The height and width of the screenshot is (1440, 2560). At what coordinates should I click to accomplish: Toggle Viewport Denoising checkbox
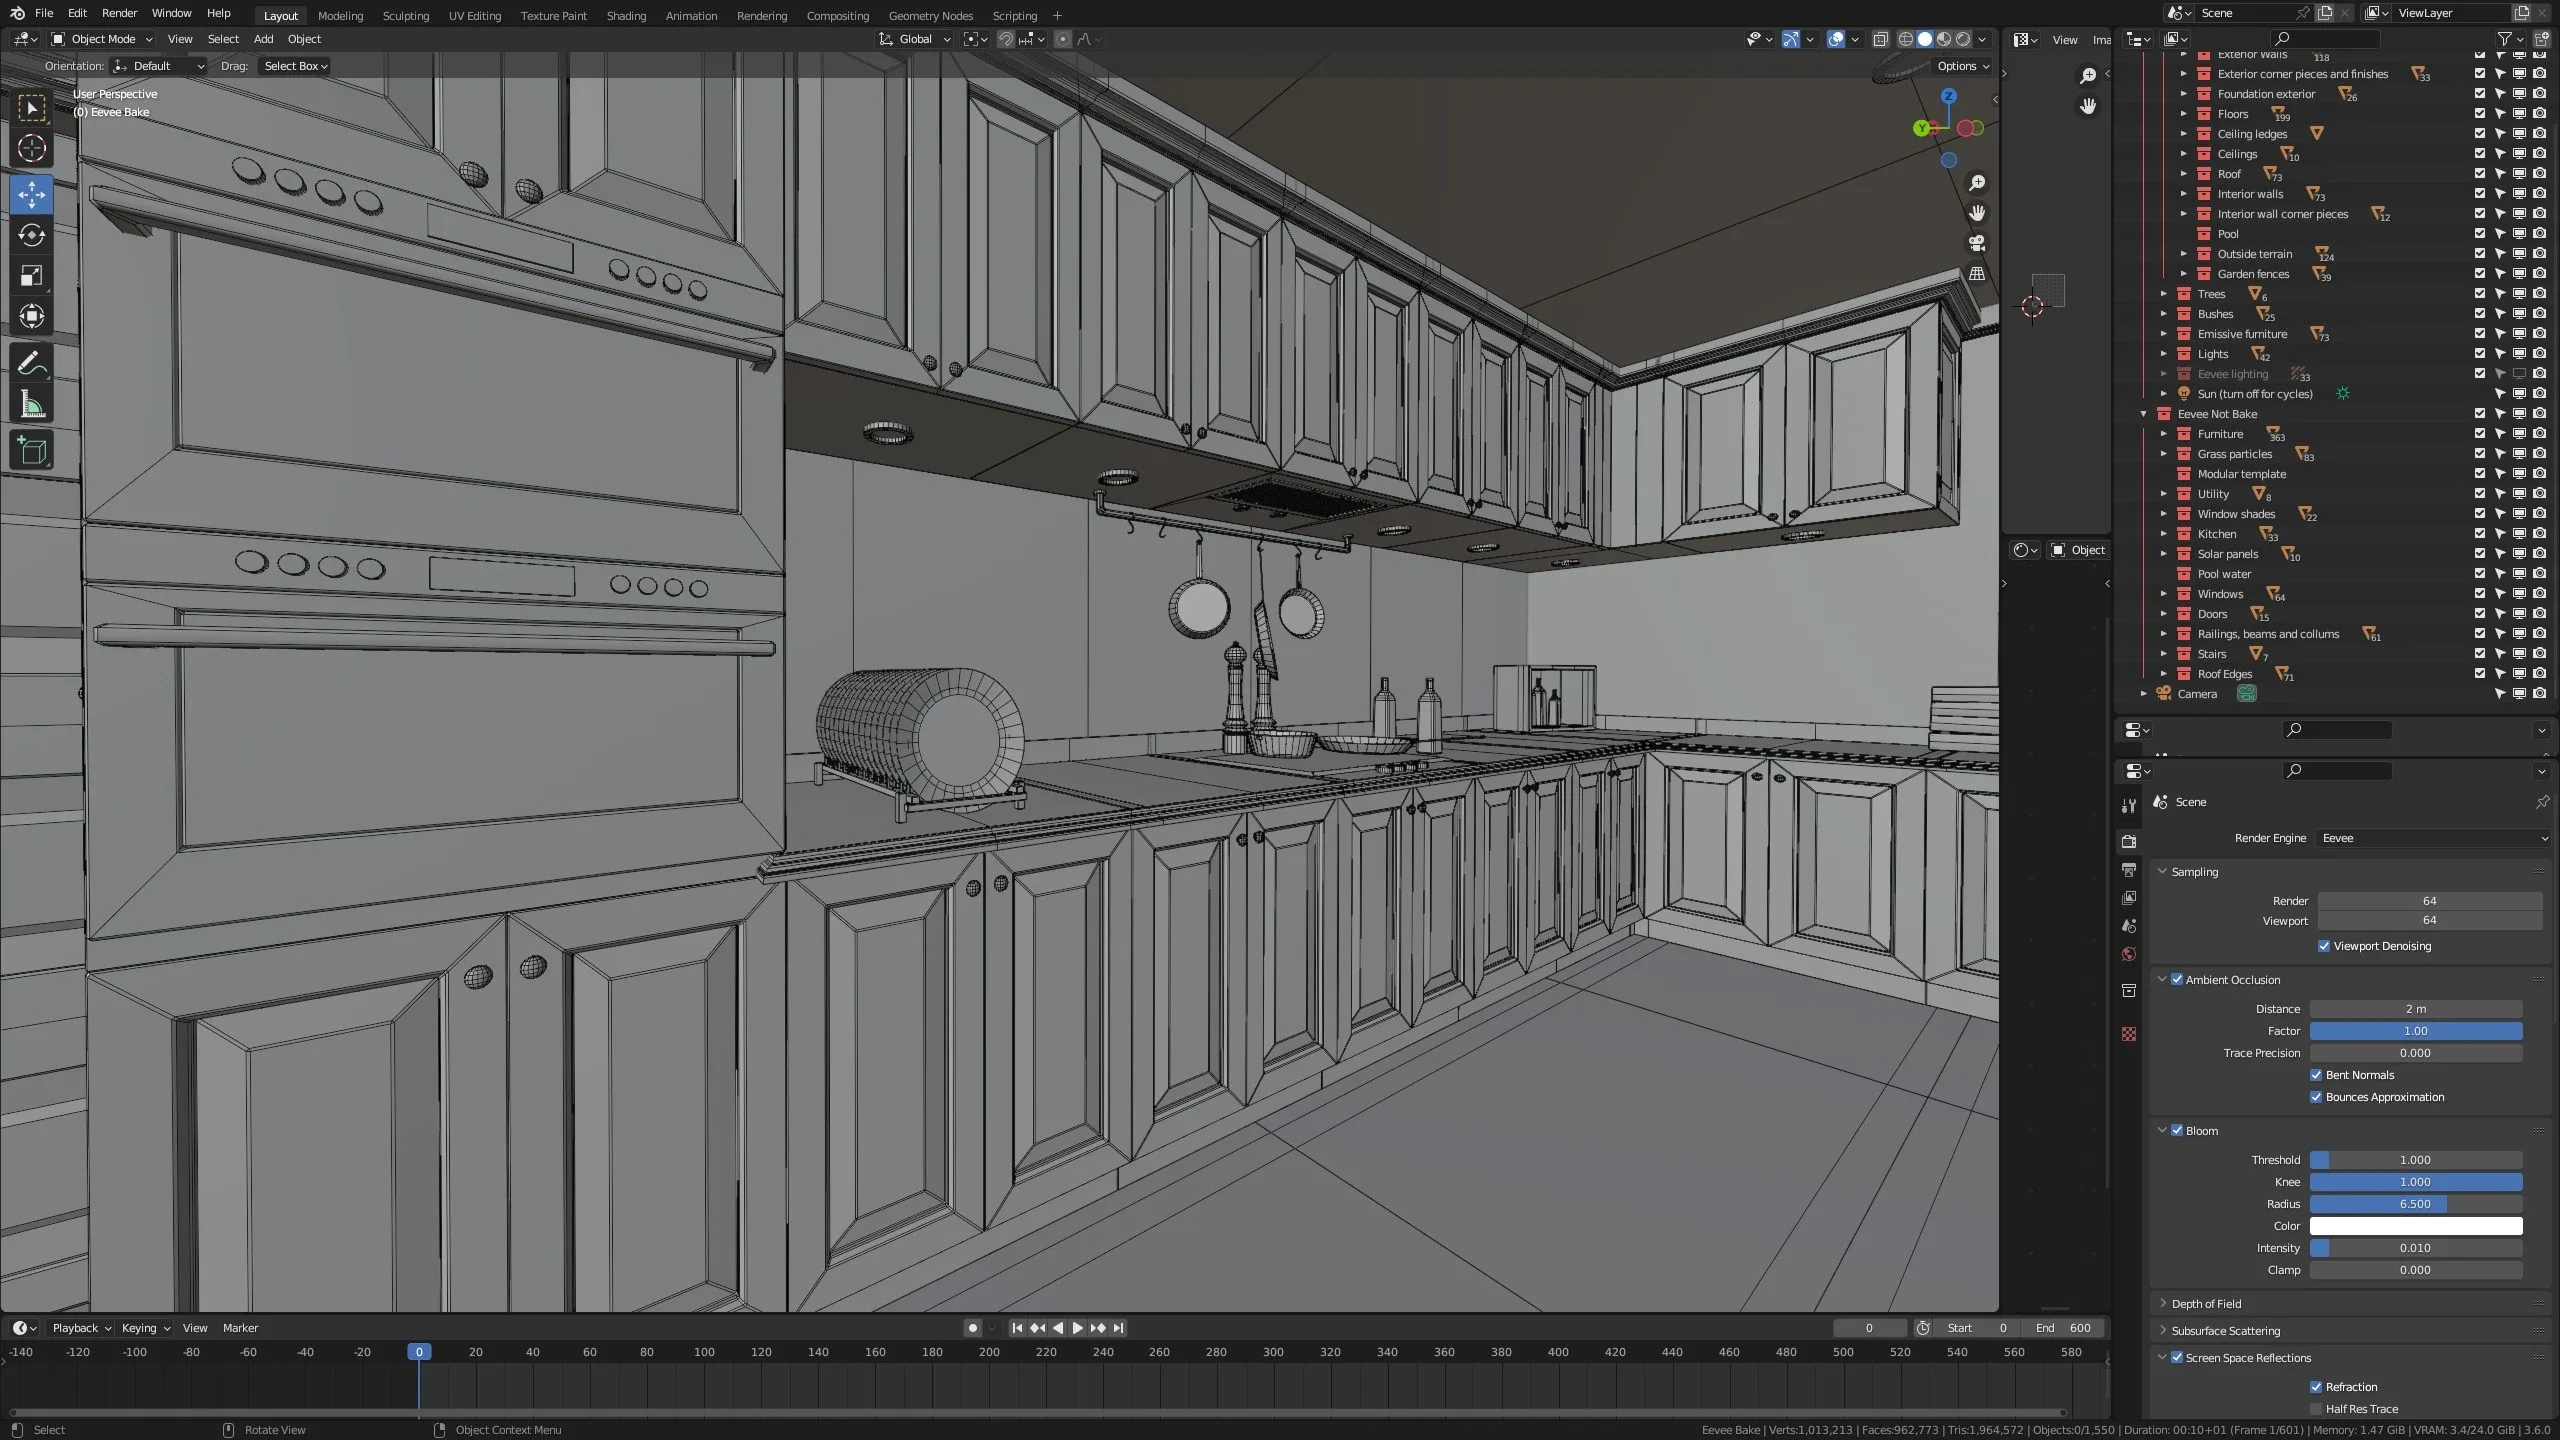(x=2324, y=946)
